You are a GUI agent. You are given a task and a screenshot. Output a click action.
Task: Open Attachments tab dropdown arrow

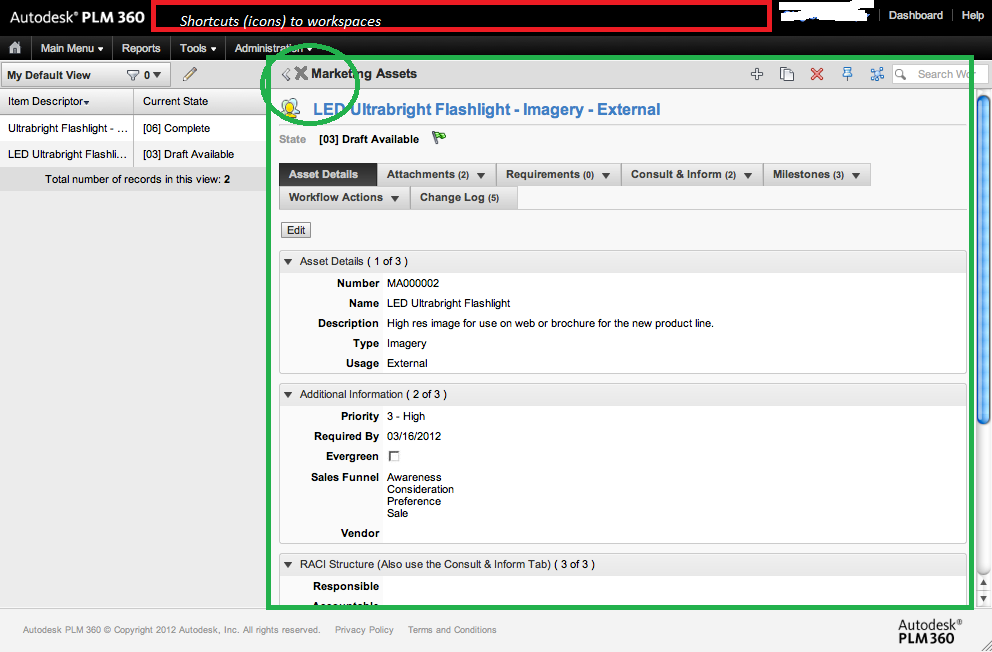pyautogui.click(x=481, y=175)
